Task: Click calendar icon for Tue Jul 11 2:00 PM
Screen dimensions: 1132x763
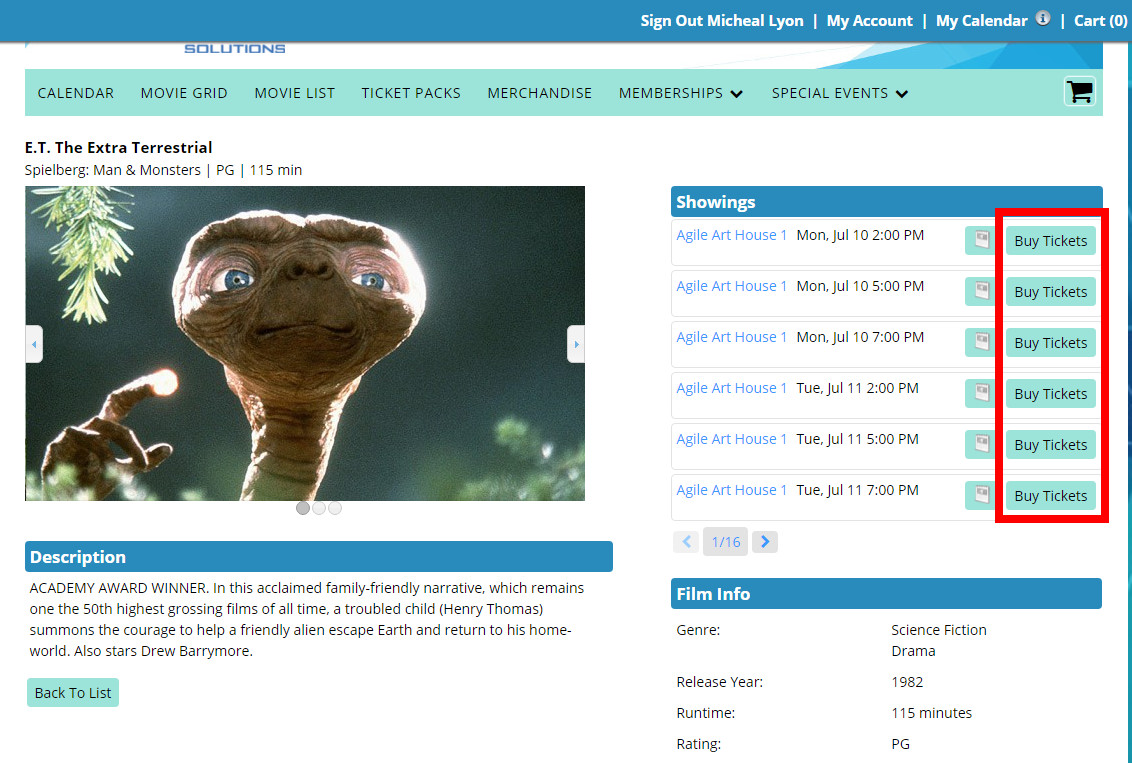Action: tap(980, 393)
